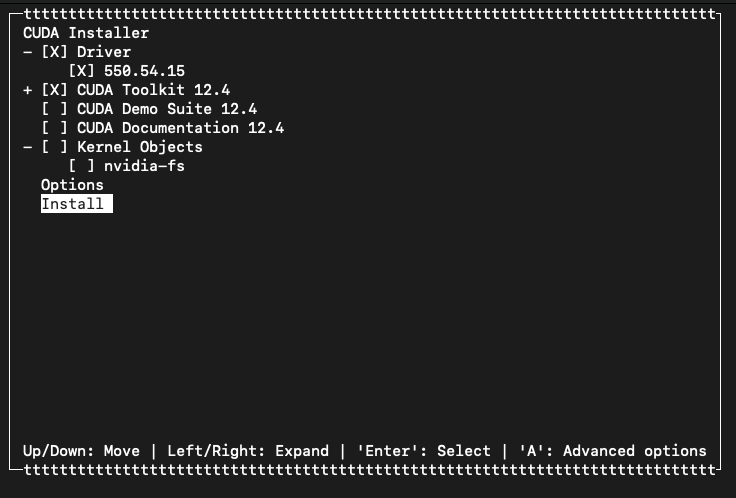Collapse the Driver tree with minus sign

point(28,52)
